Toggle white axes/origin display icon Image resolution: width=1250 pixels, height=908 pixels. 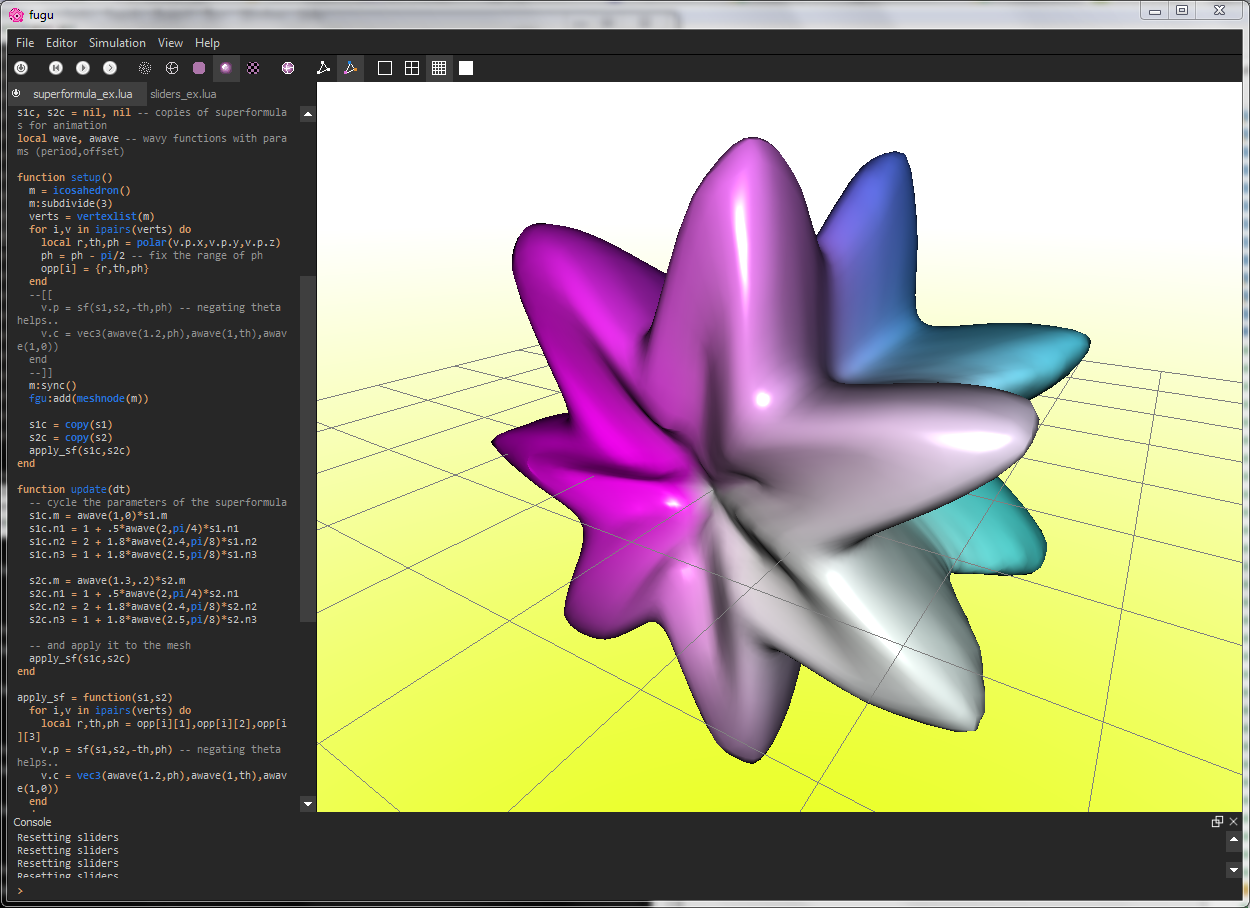[323, 68]
